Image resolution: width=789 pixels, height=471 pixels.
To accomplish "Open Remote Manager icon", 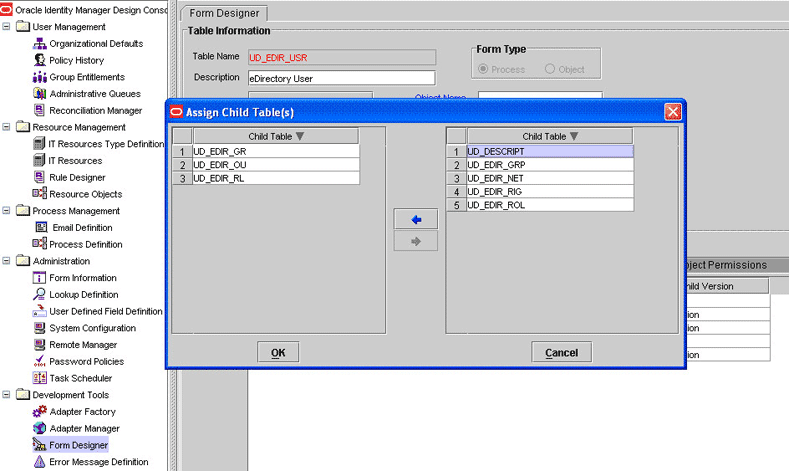I will pos(39,345).
